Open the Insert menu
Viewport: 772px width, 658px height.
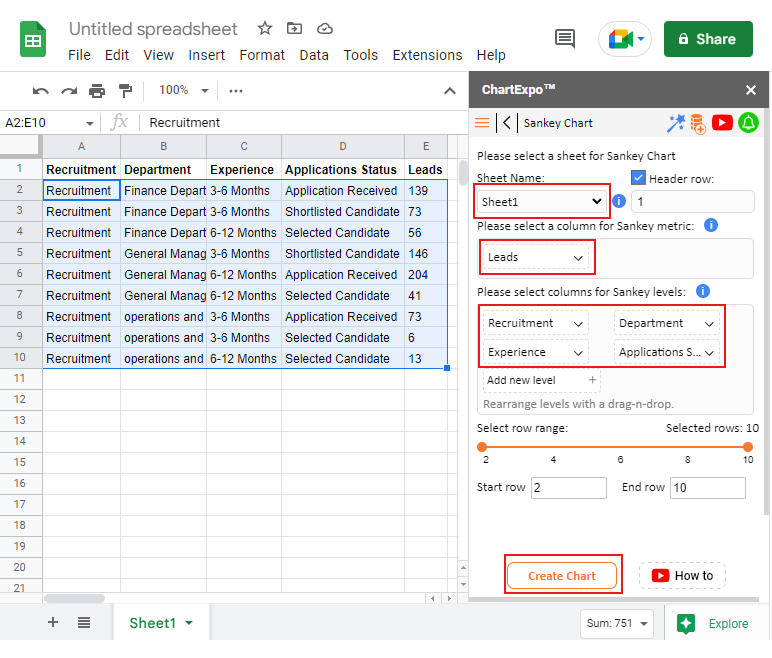[x=206, y=55]
